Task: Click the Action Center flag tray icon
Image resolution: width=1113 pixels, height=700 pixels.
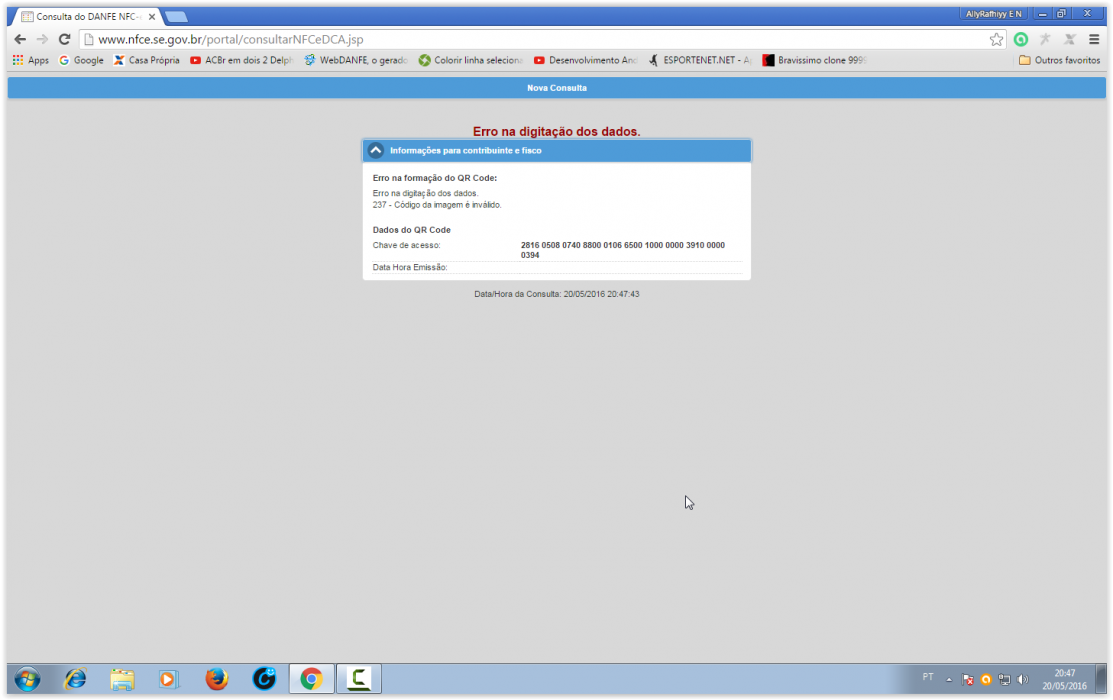Action: (967, 679)
